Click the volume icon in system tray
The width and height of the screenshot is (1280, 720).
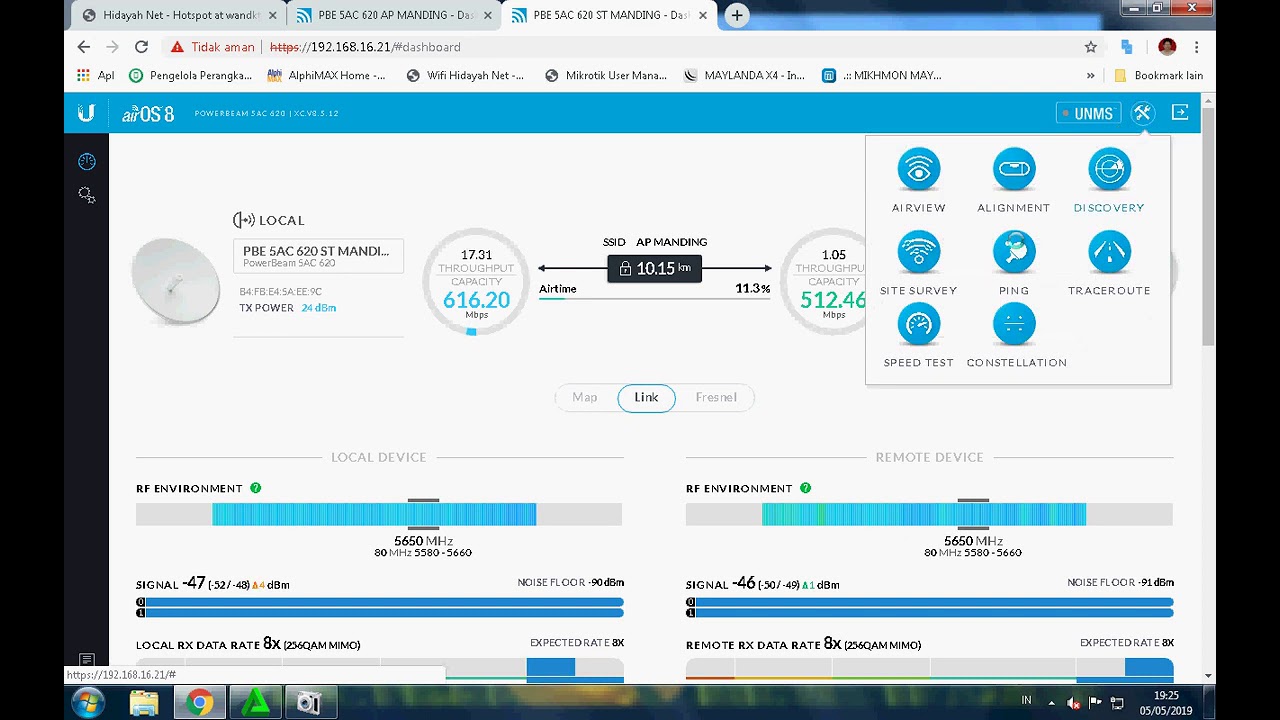click(x=1074, y=703)
